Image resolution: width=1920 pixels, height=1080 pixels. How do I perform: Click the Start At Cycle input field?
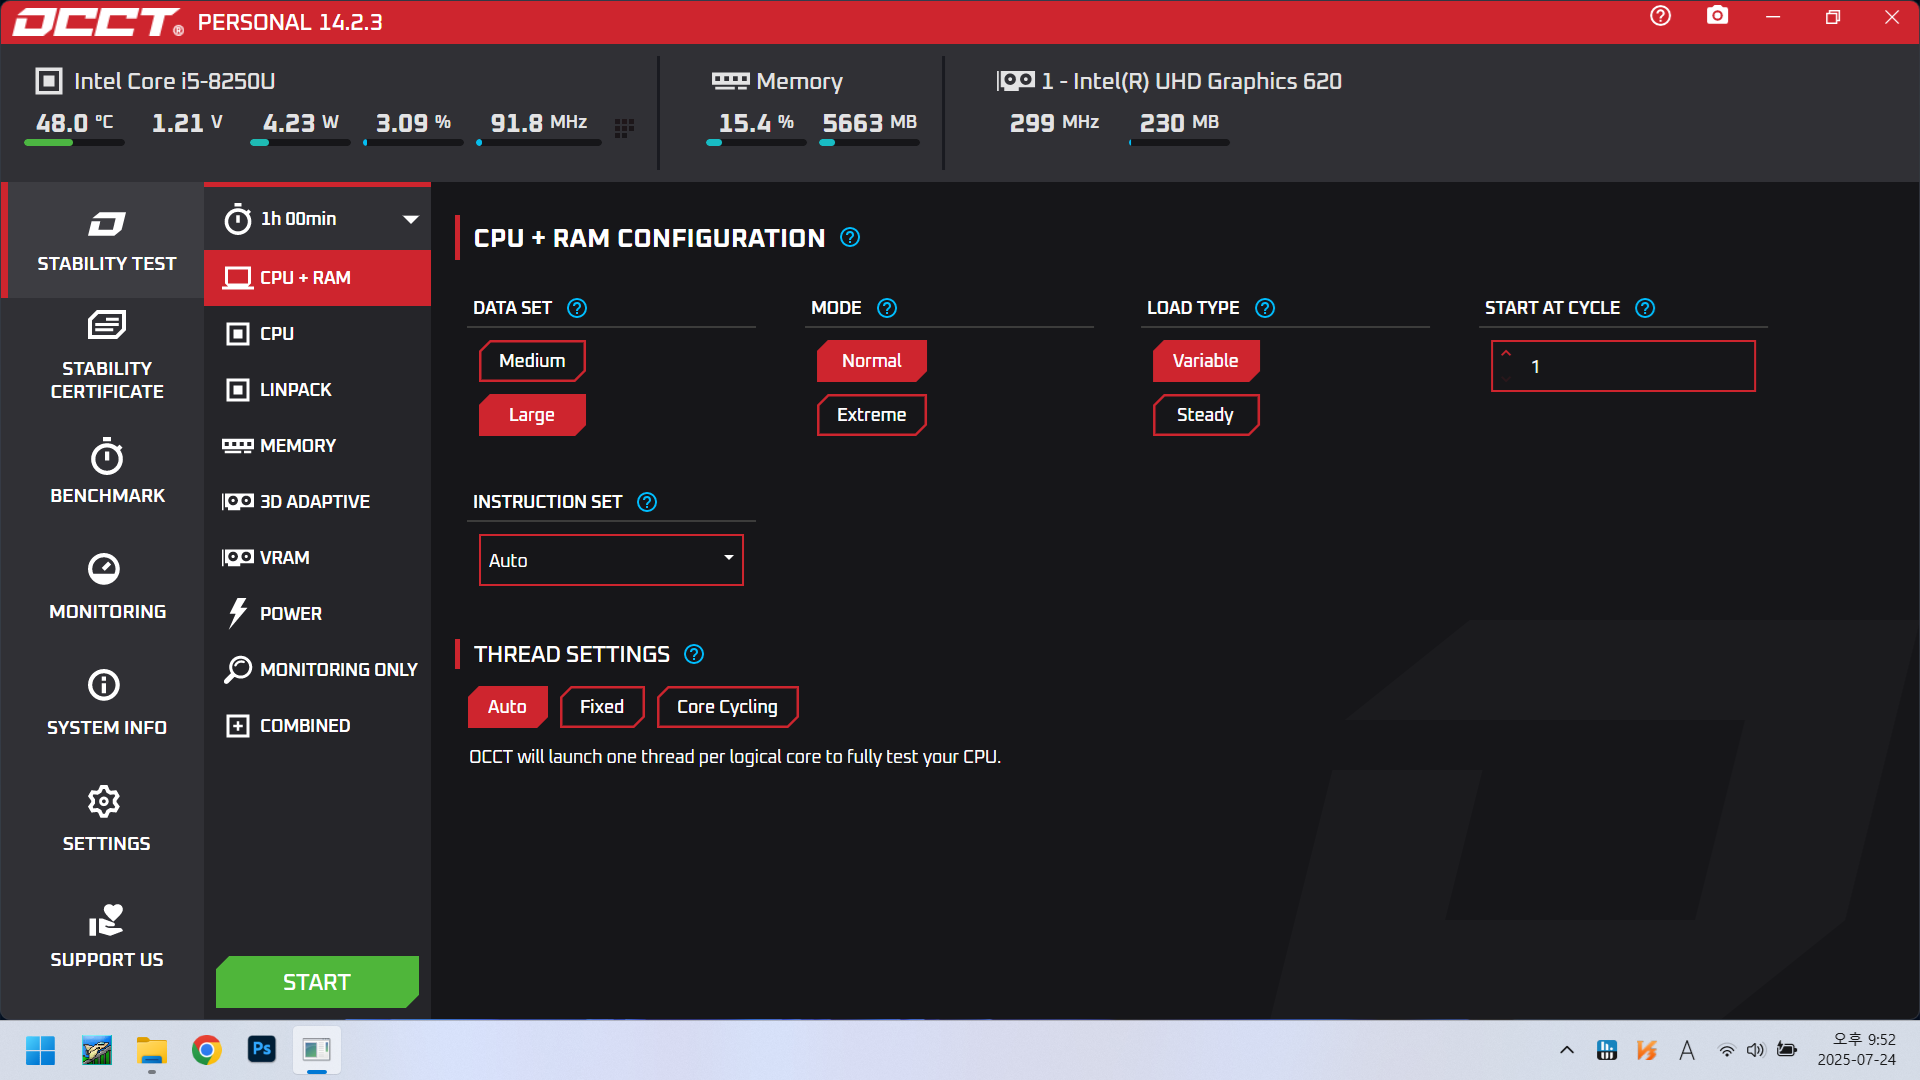pos(1623,366)
